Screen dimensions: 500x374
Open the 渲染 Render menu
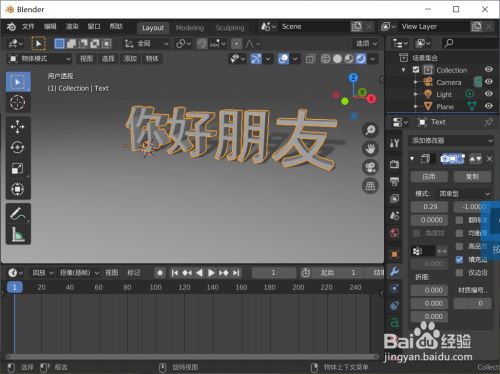pyautogui.click(x=72, y=27)
